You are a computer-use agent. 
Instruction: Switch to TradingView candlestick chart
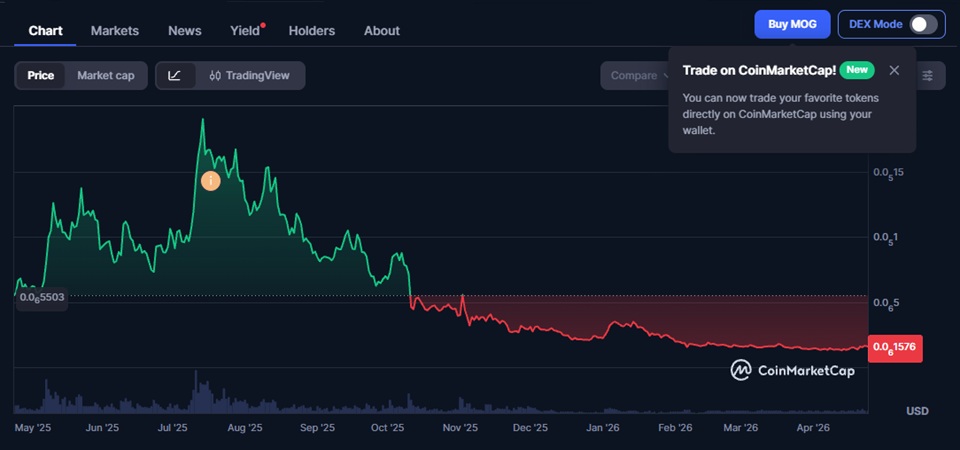point(249,75)
